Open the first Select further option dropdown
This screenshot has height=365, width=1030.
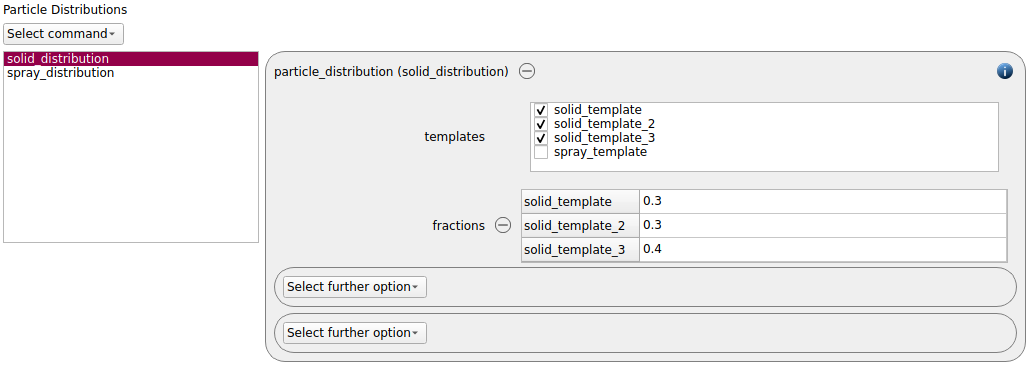(x=355, y=287)
